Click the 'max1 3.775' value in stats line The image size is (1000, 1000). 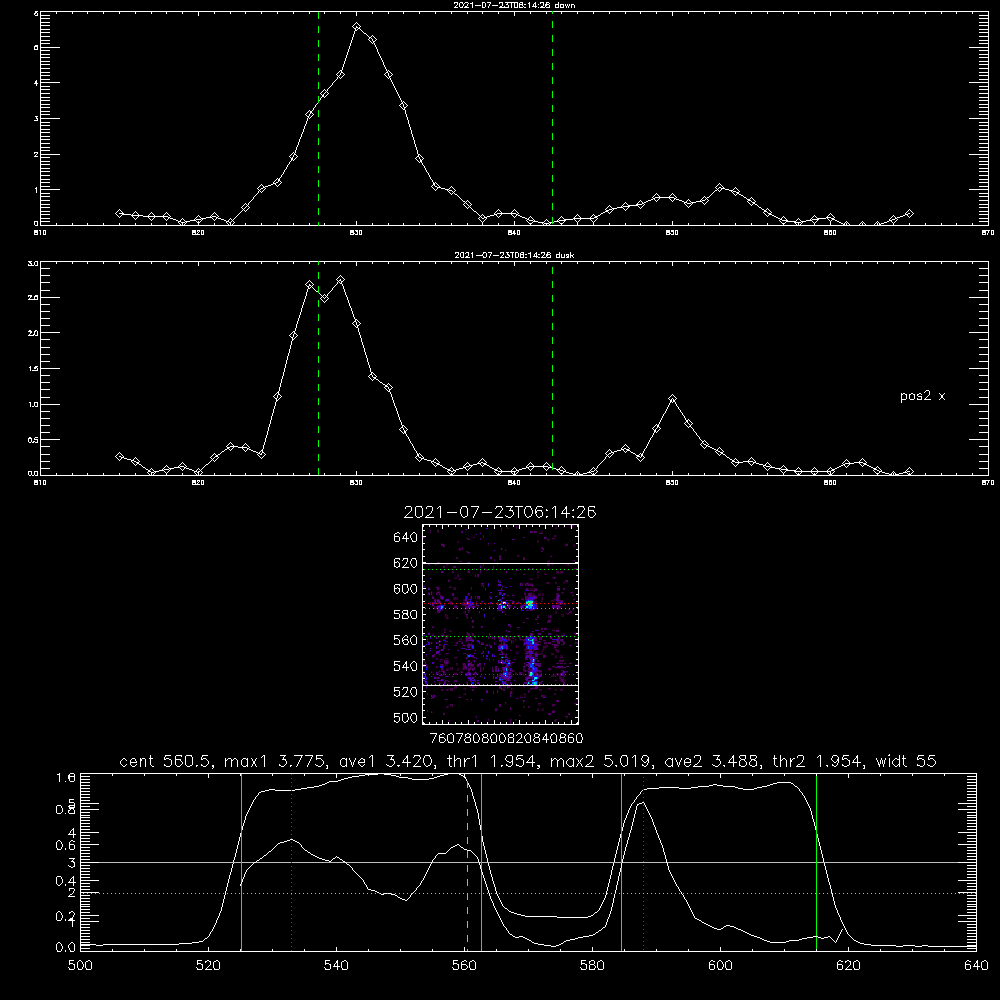click(276, 761)
